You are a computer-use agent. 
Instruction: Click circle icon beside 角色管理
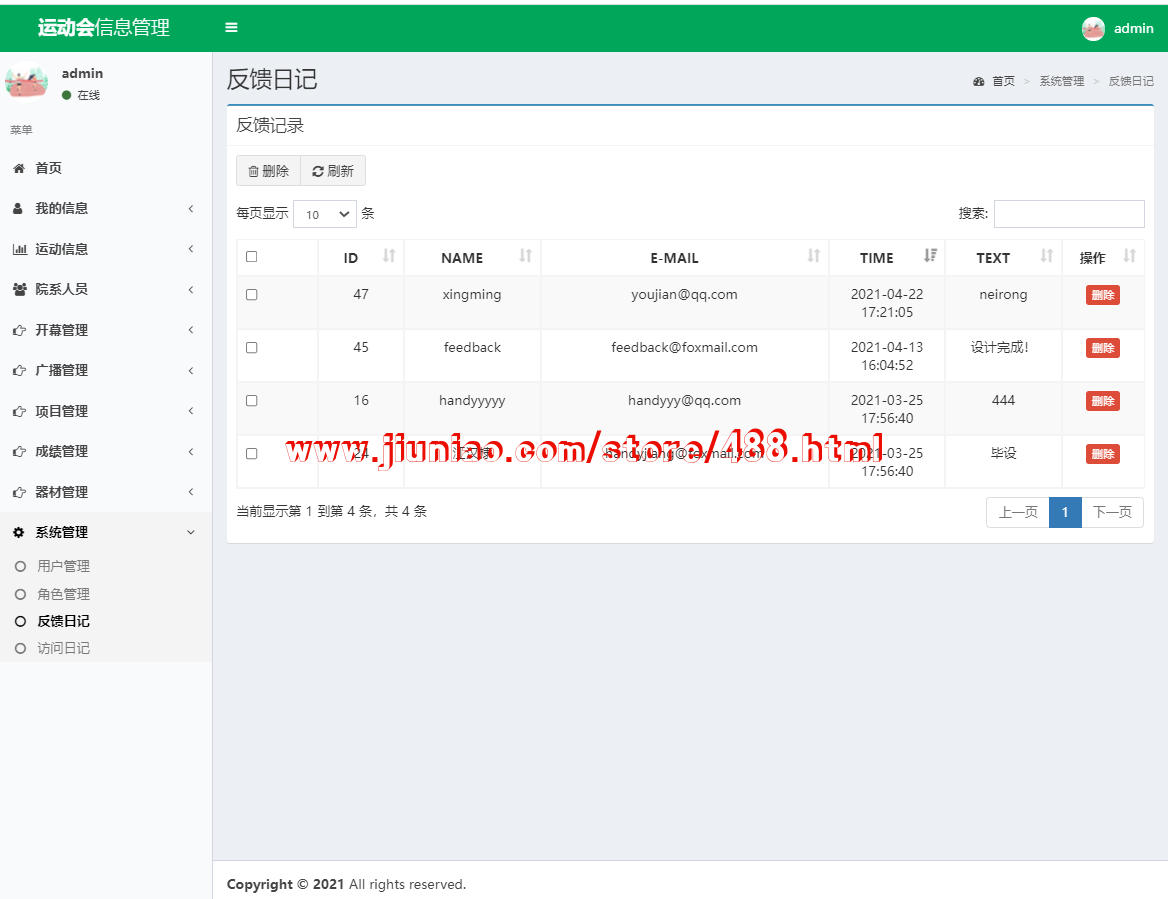[21, 594]
